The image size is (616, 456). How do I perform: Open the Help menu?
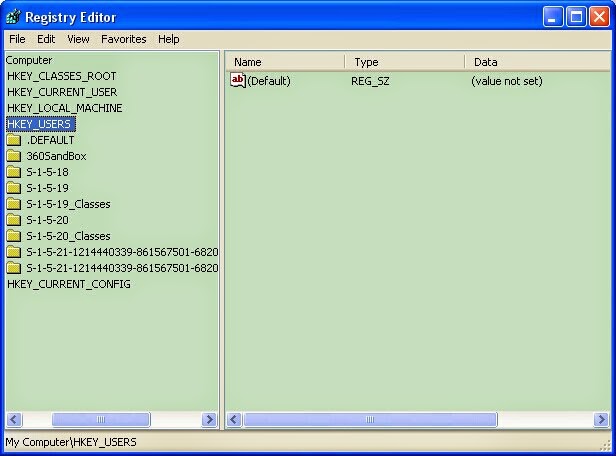[x=169, y=39]
